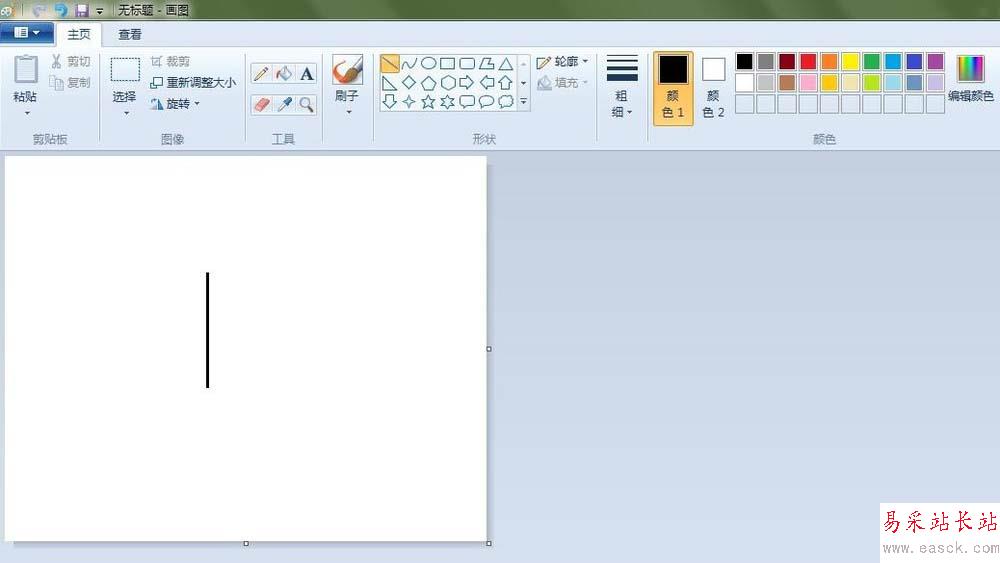Click the Paste clipboard icon
The width and height of the screenshot is (1000, 563).
tap(26, 69)
